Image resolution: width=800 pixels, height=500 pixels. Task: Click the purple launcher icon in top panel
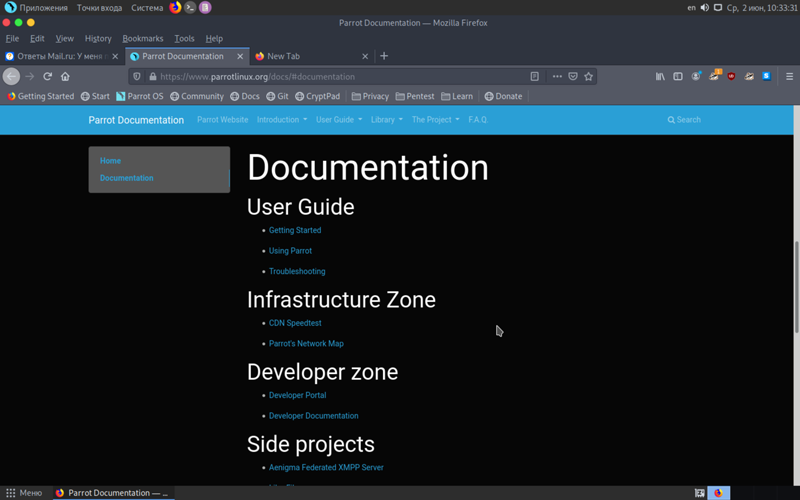[x=205, y=7]
